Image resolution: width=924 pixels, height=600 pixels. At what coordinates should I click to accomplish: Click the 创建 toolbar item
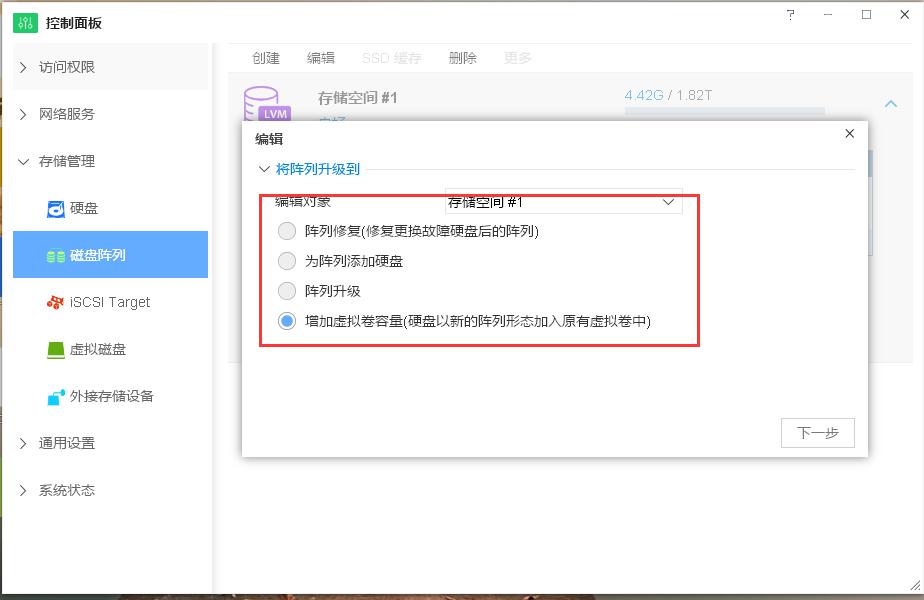266,58
